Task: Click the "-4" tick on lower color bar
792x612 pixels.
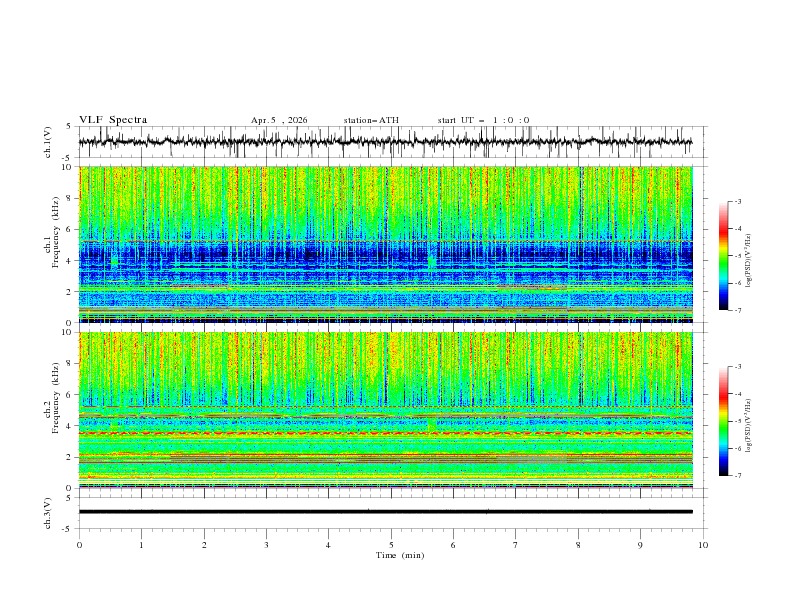Action: pyautogui.click(x=737, y=394)
